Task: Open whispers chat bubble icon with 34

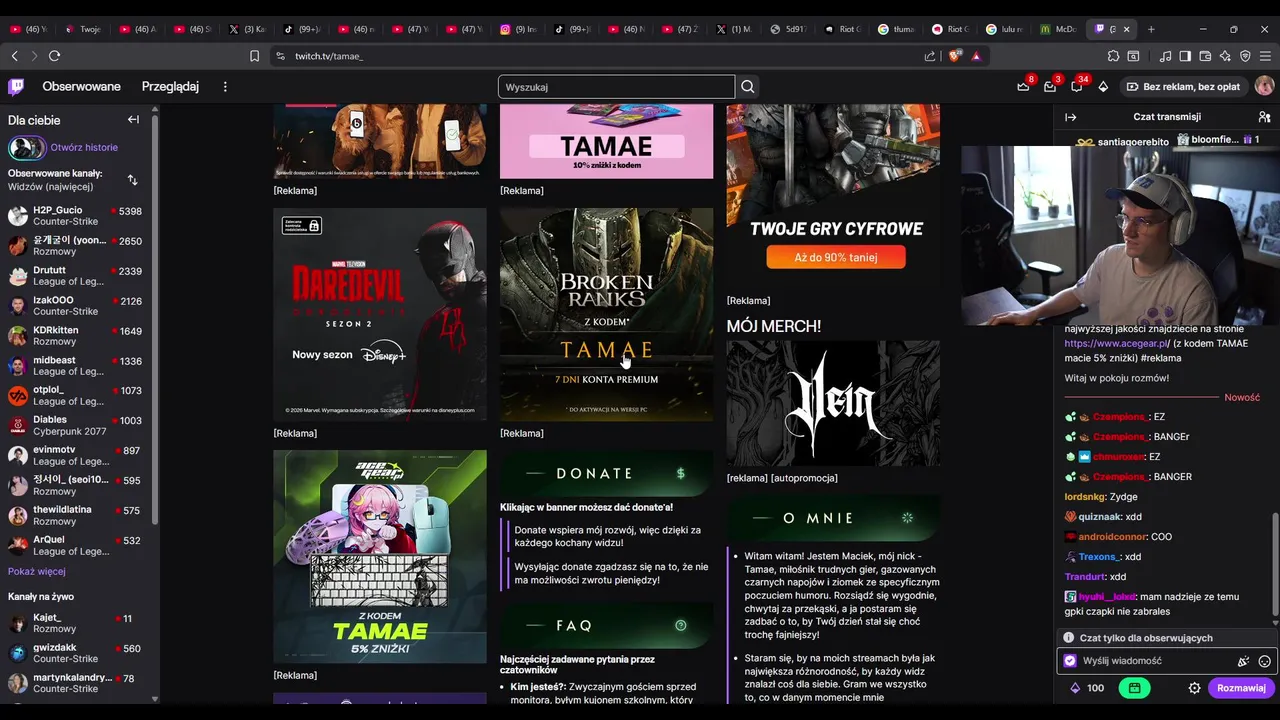Action: (x=1076, y=87)
